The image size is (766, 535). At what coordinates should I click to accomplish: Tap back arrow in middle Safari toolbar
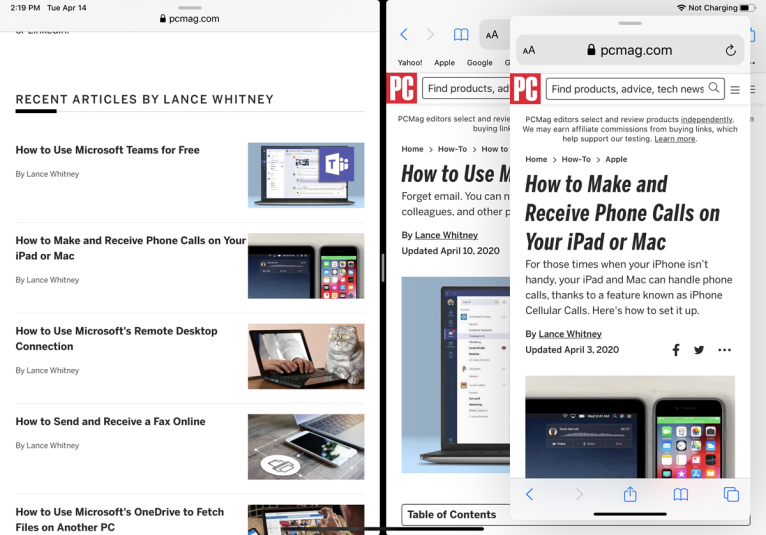(x=404, y=34)
